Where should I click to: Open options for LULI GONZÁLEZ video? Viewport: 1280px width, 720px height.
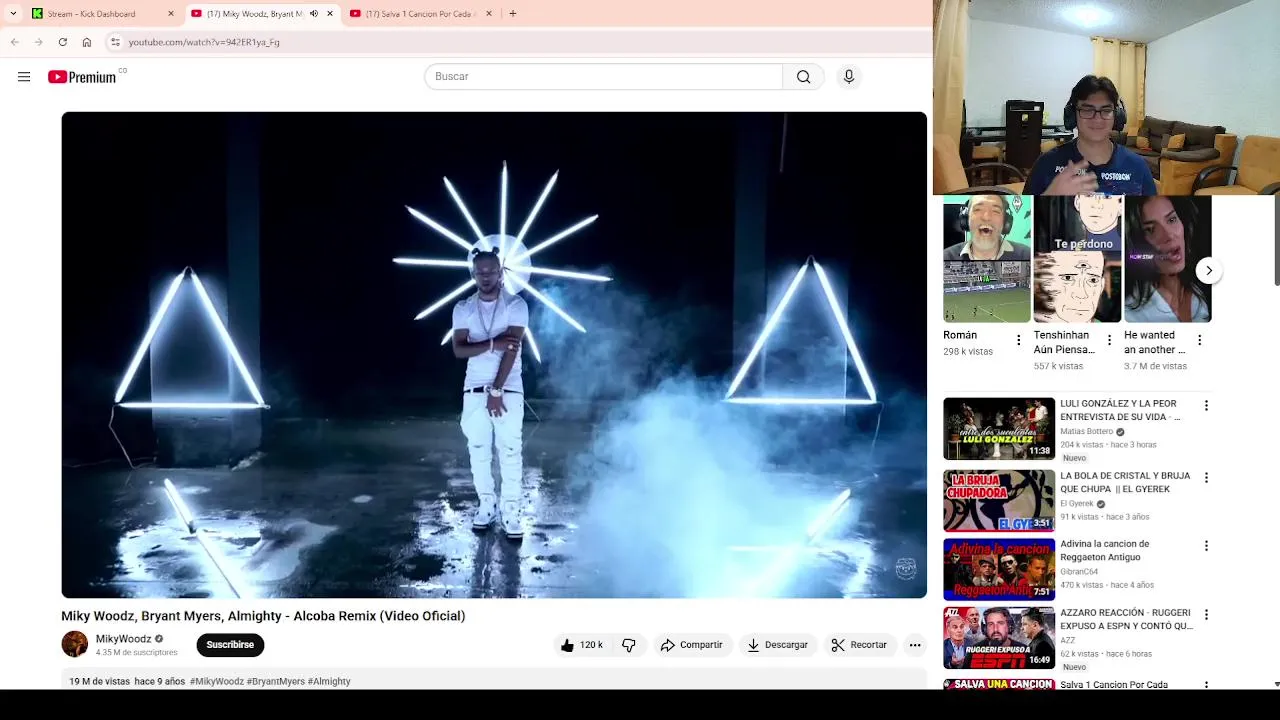(x=1206, y=406)
